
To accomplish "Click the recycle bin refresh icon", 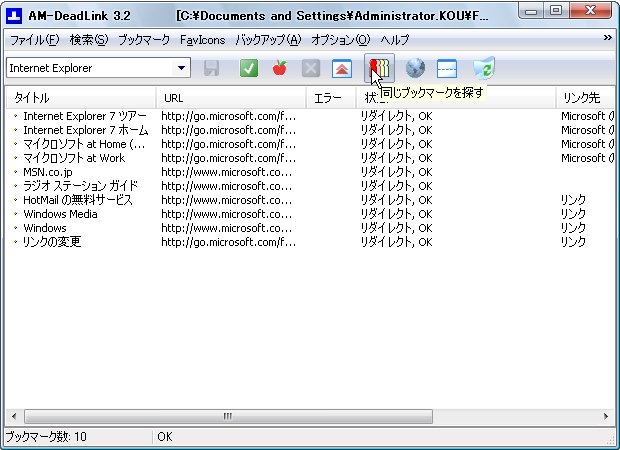I will point(484,68).
